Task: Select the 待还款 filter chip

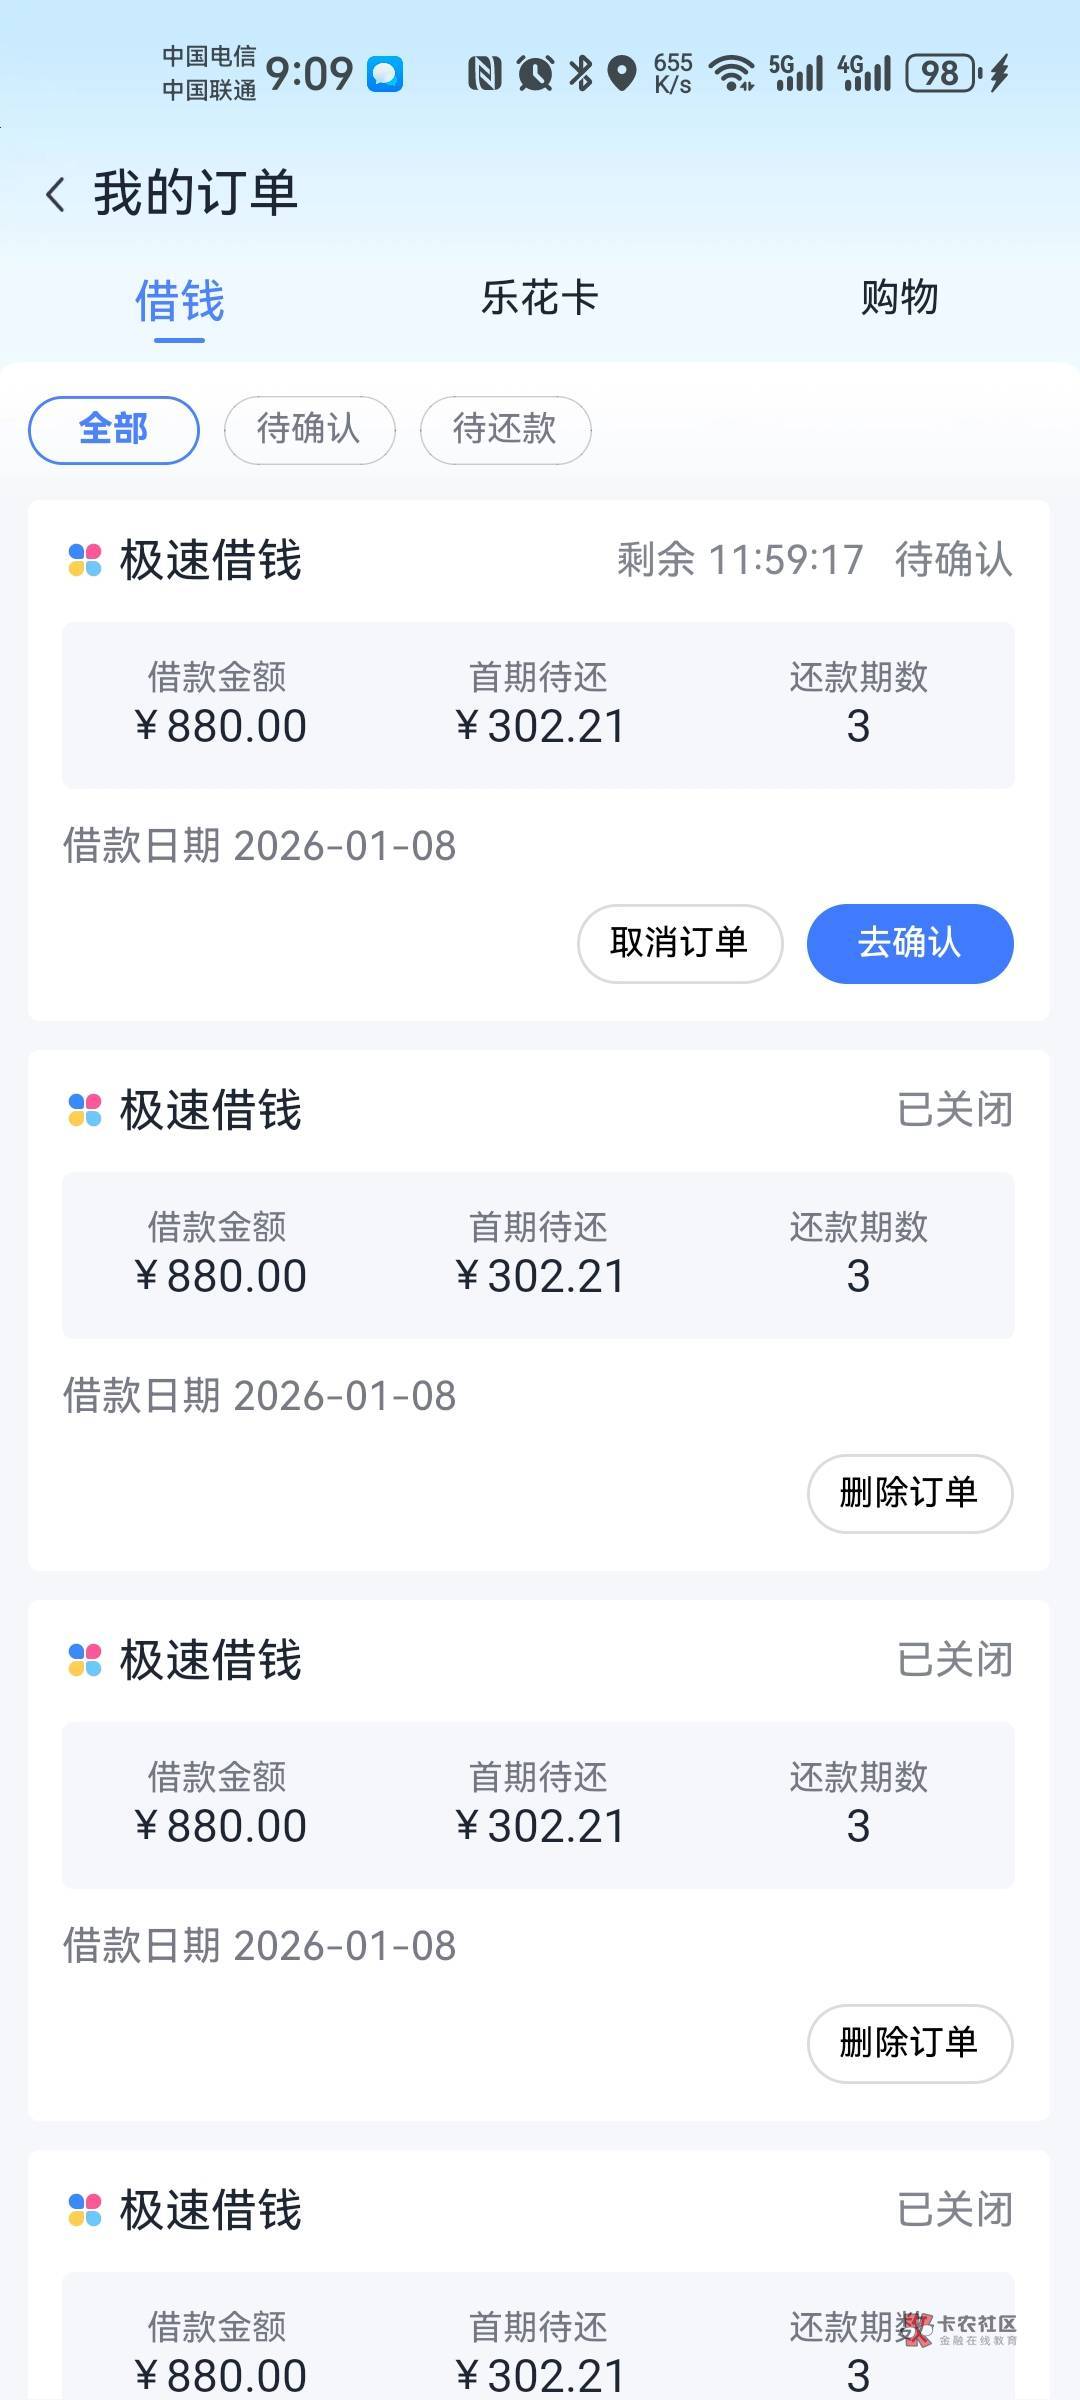Action: 505,430
